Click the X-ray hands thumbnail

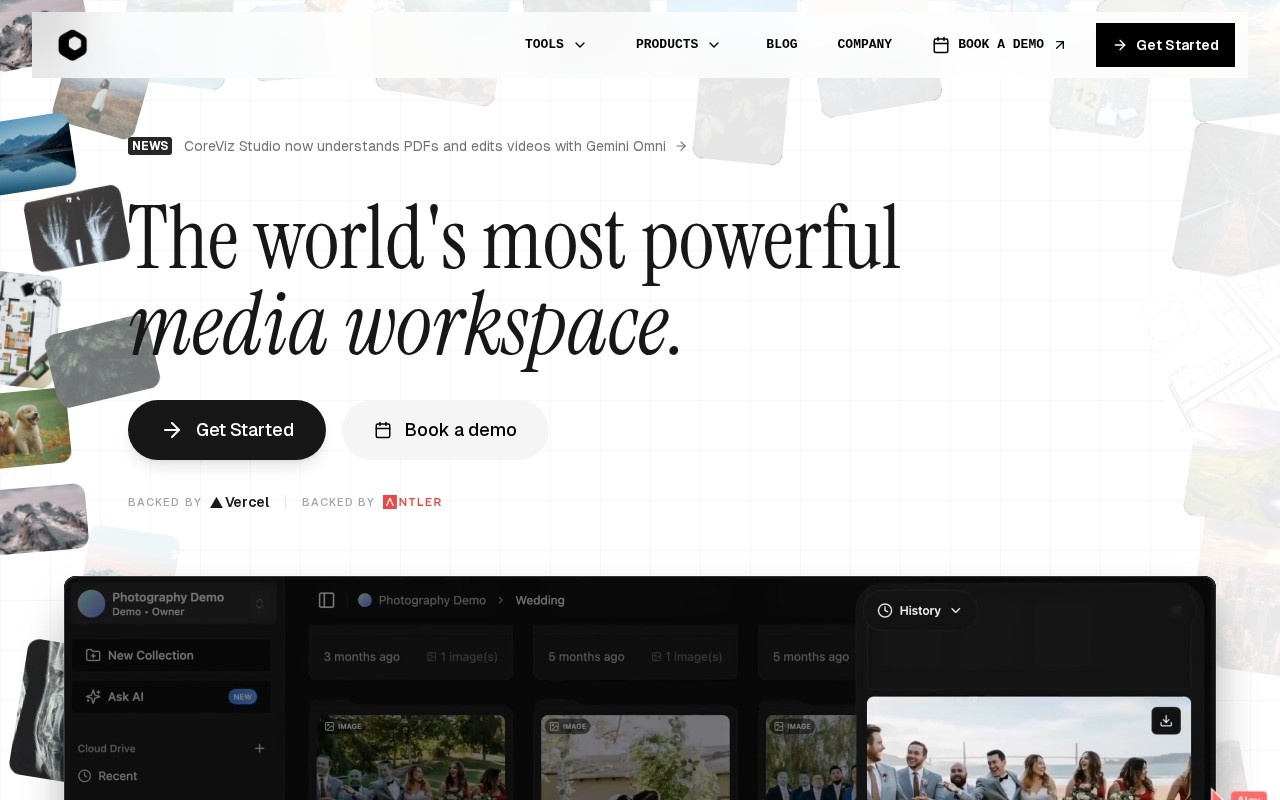click(x=77, y=227)
